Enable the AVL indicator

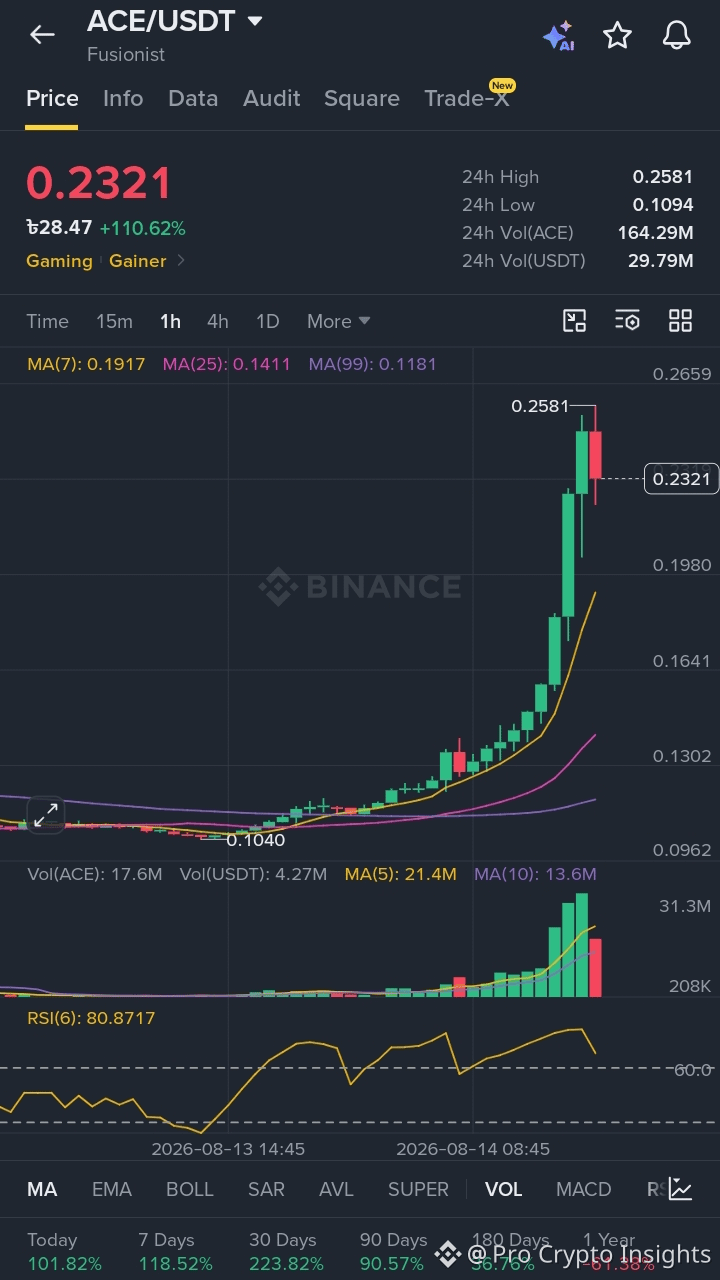point(337,1189)
